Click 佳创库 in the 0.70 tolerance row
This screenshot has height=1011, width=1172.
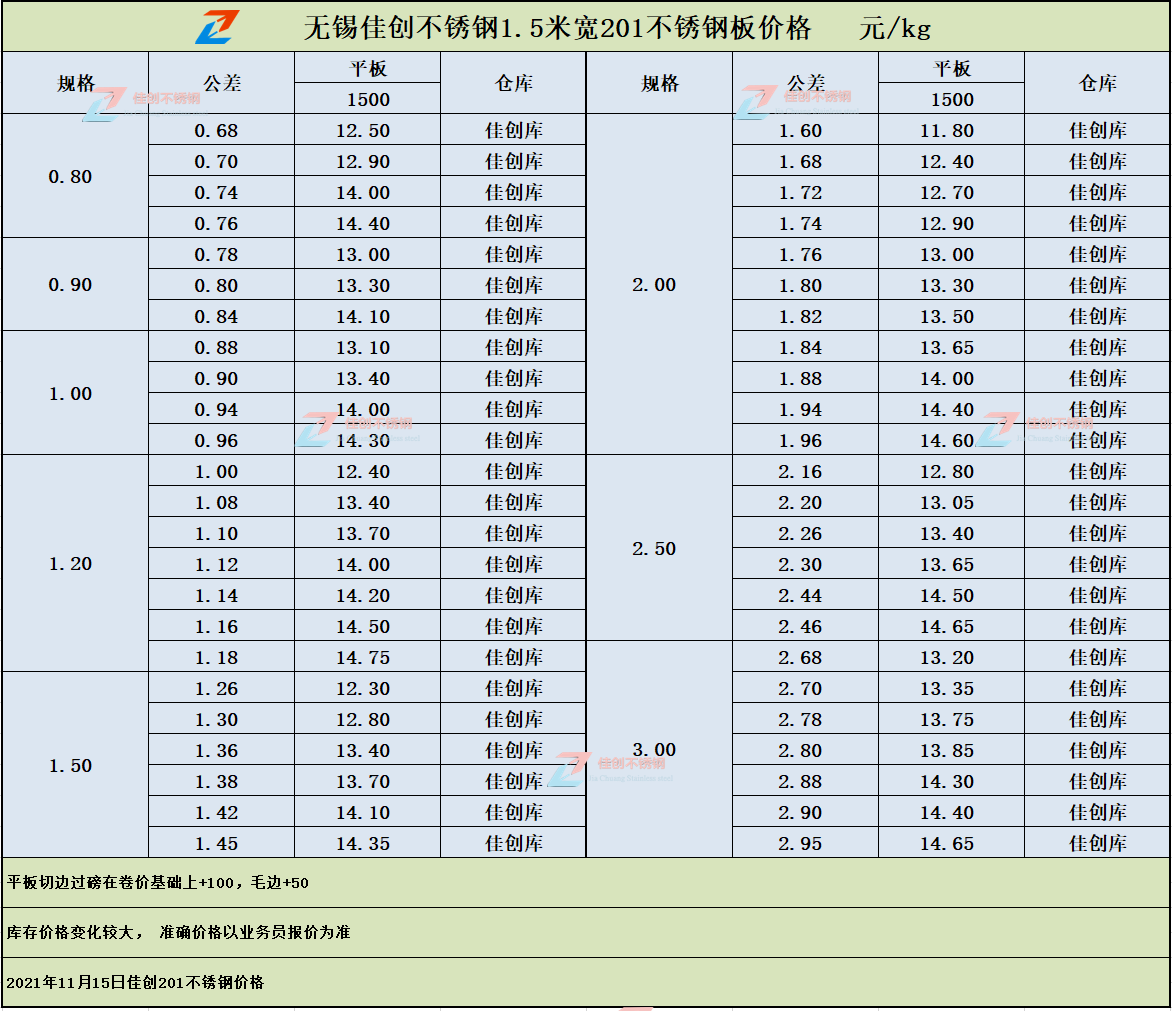click(514, 161)
